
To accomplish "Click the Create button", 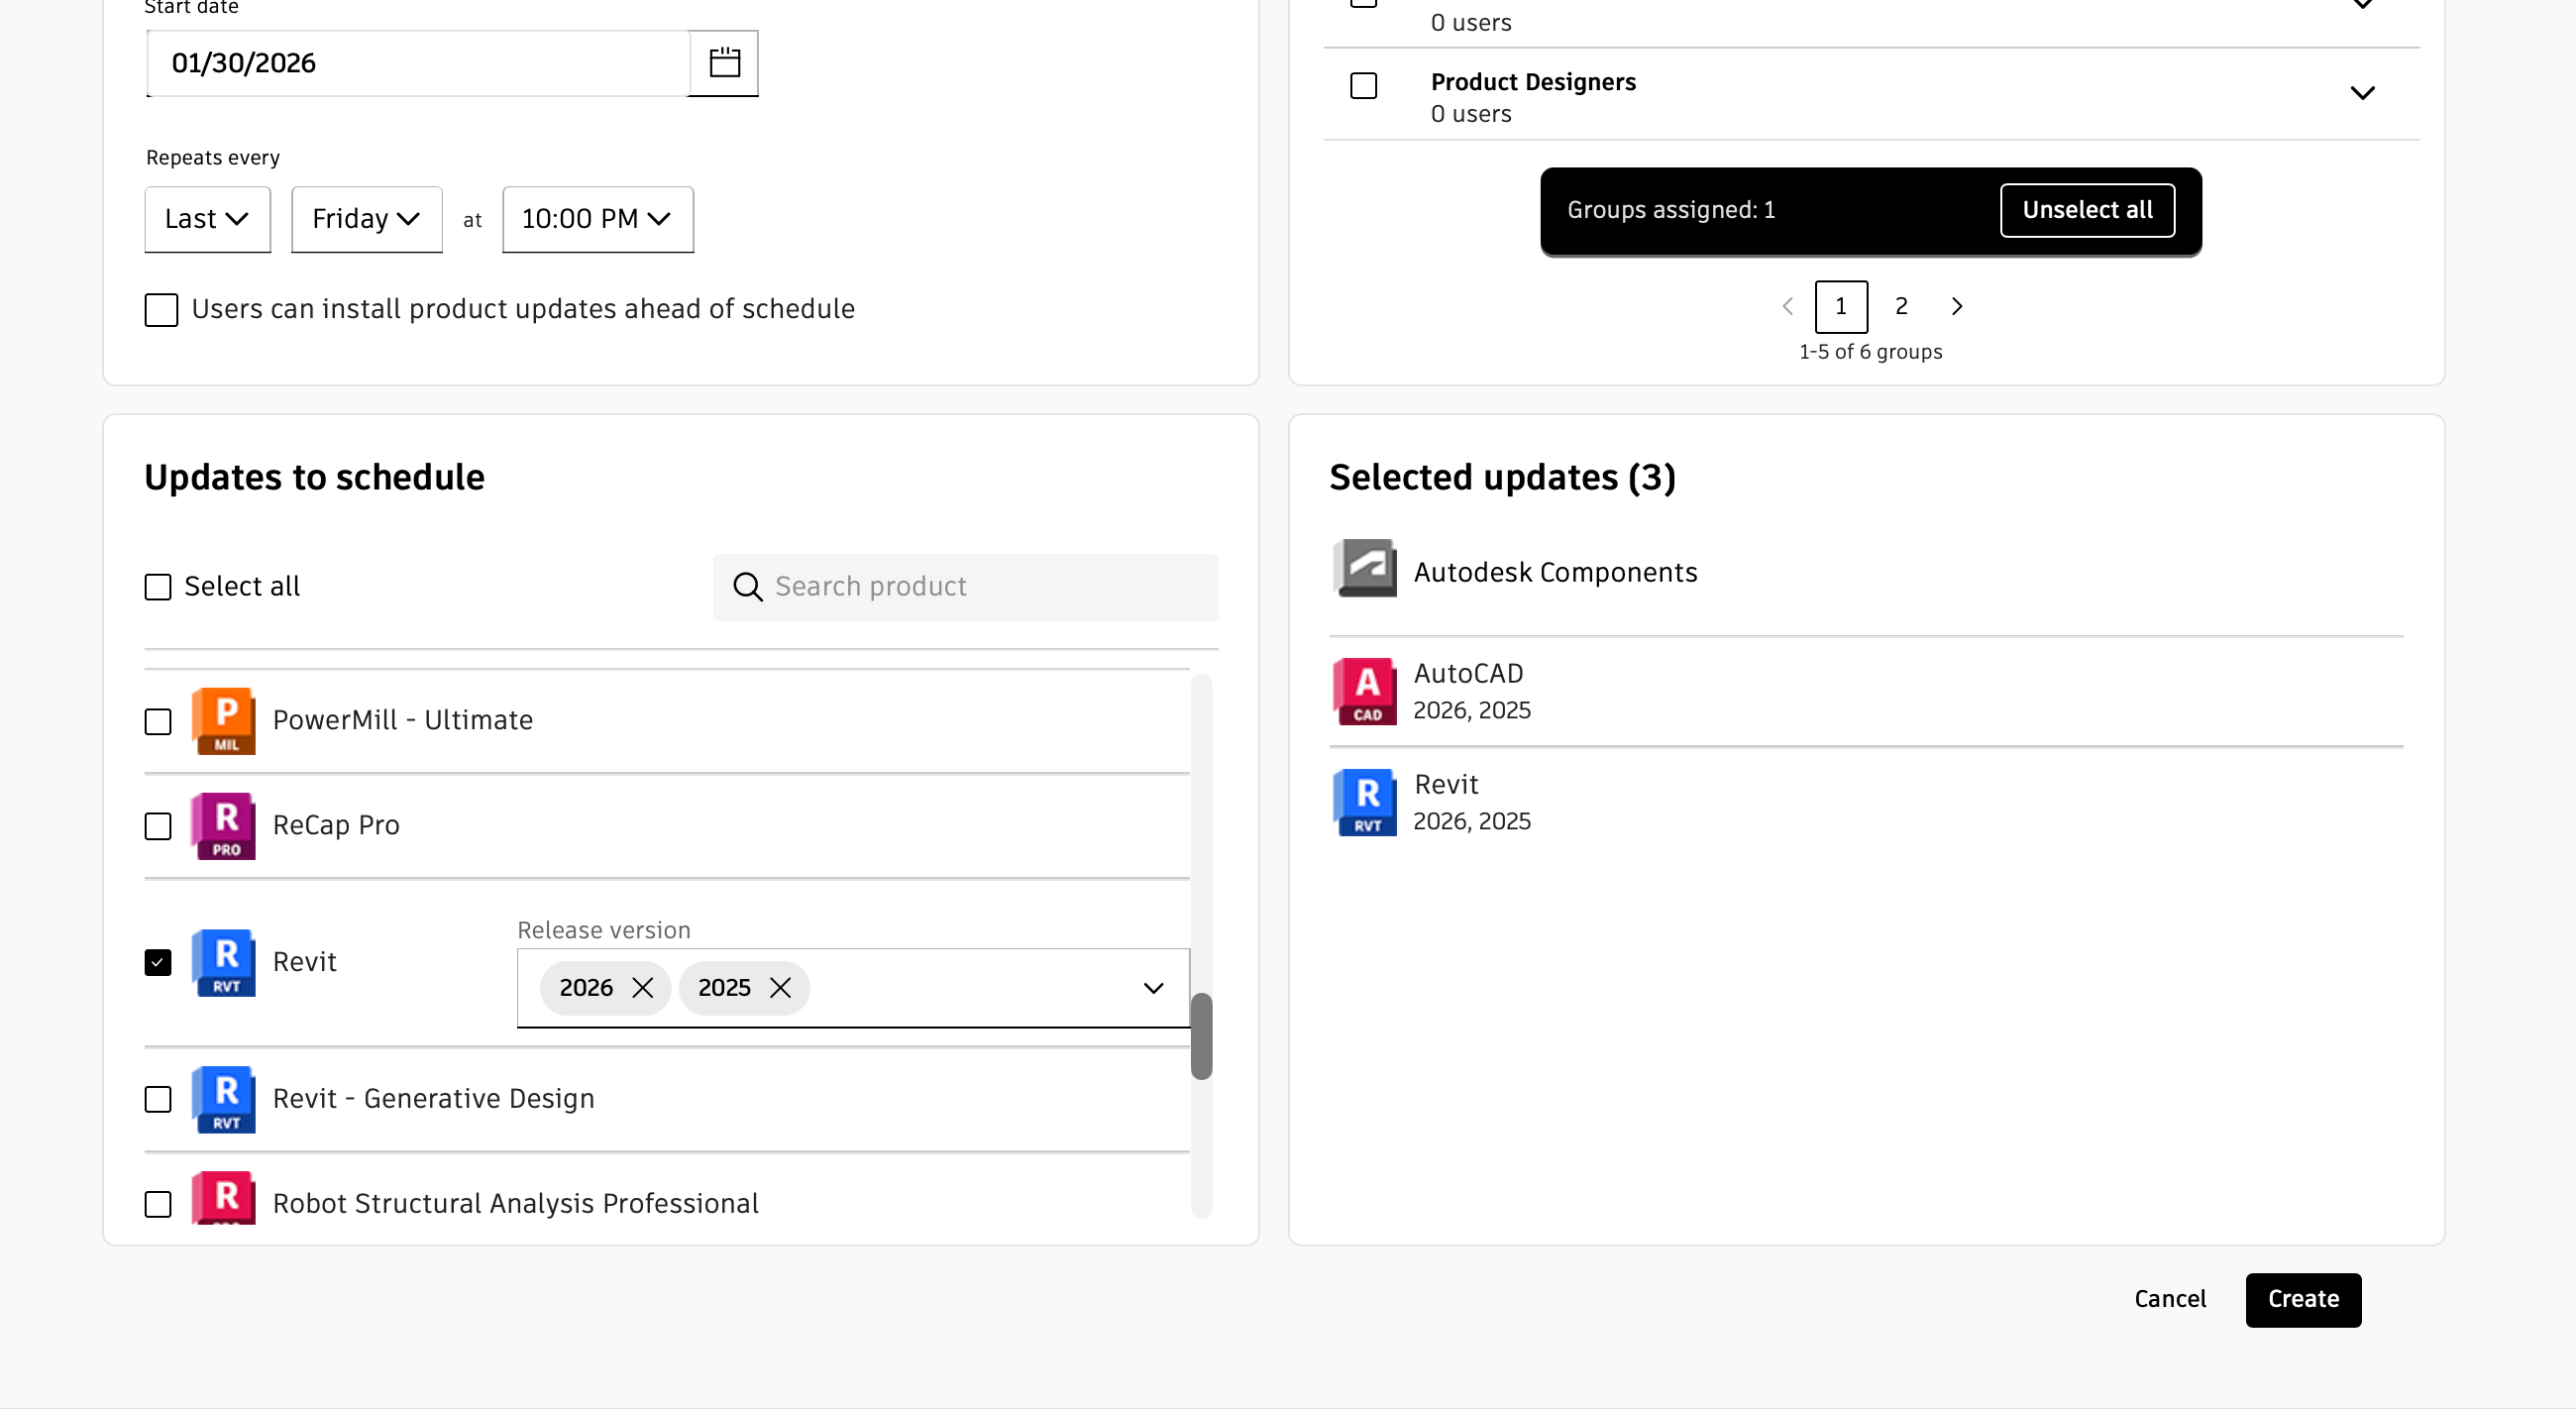I will pyautogui.click(x=2302, y=1299).
